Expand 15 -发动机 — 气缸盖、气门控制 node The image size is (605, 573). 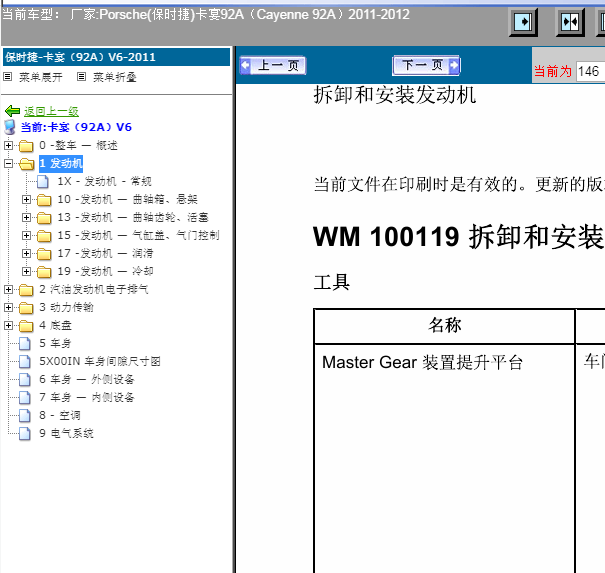tap(26, 235)
